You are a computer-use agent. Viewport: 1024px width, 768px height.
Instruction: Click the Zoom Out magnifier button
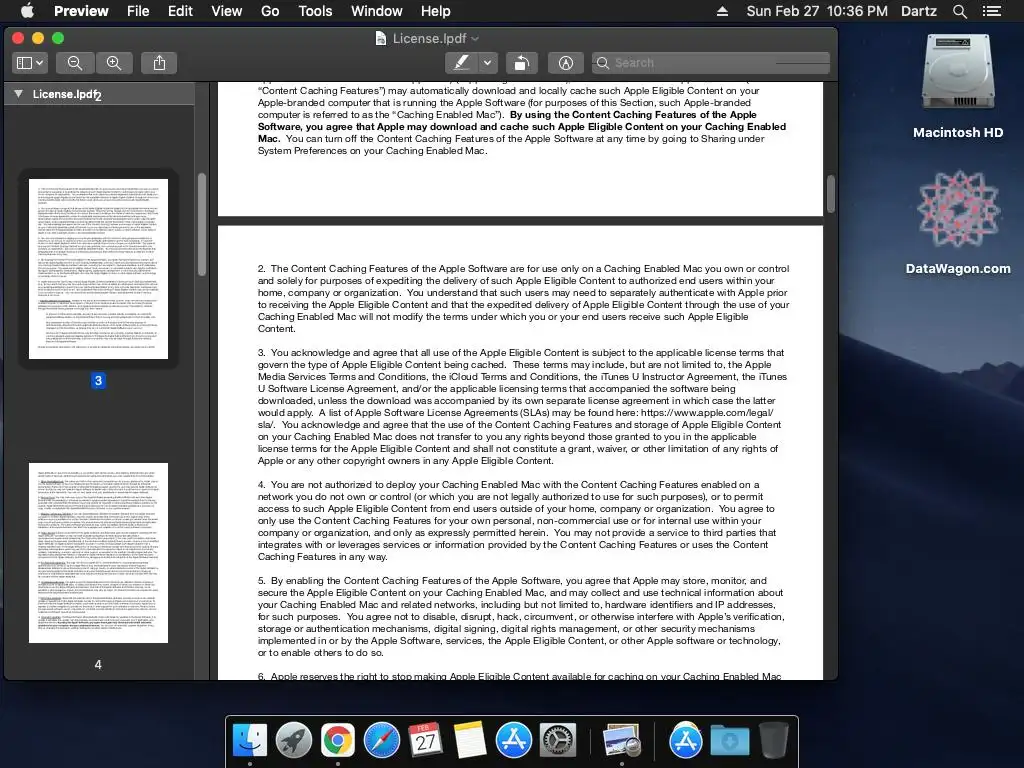click(75, 63)
